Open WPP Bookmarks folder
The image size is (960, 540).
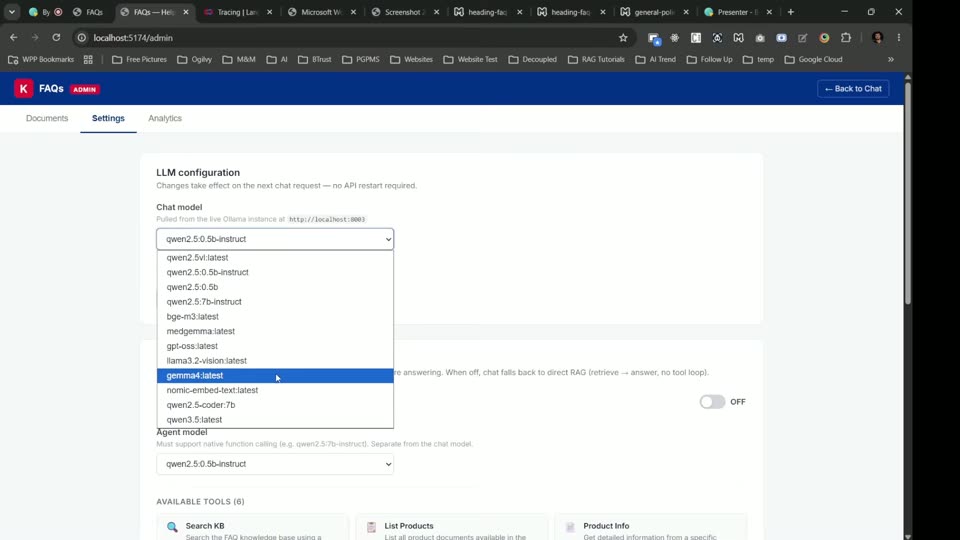coord(41,59)
